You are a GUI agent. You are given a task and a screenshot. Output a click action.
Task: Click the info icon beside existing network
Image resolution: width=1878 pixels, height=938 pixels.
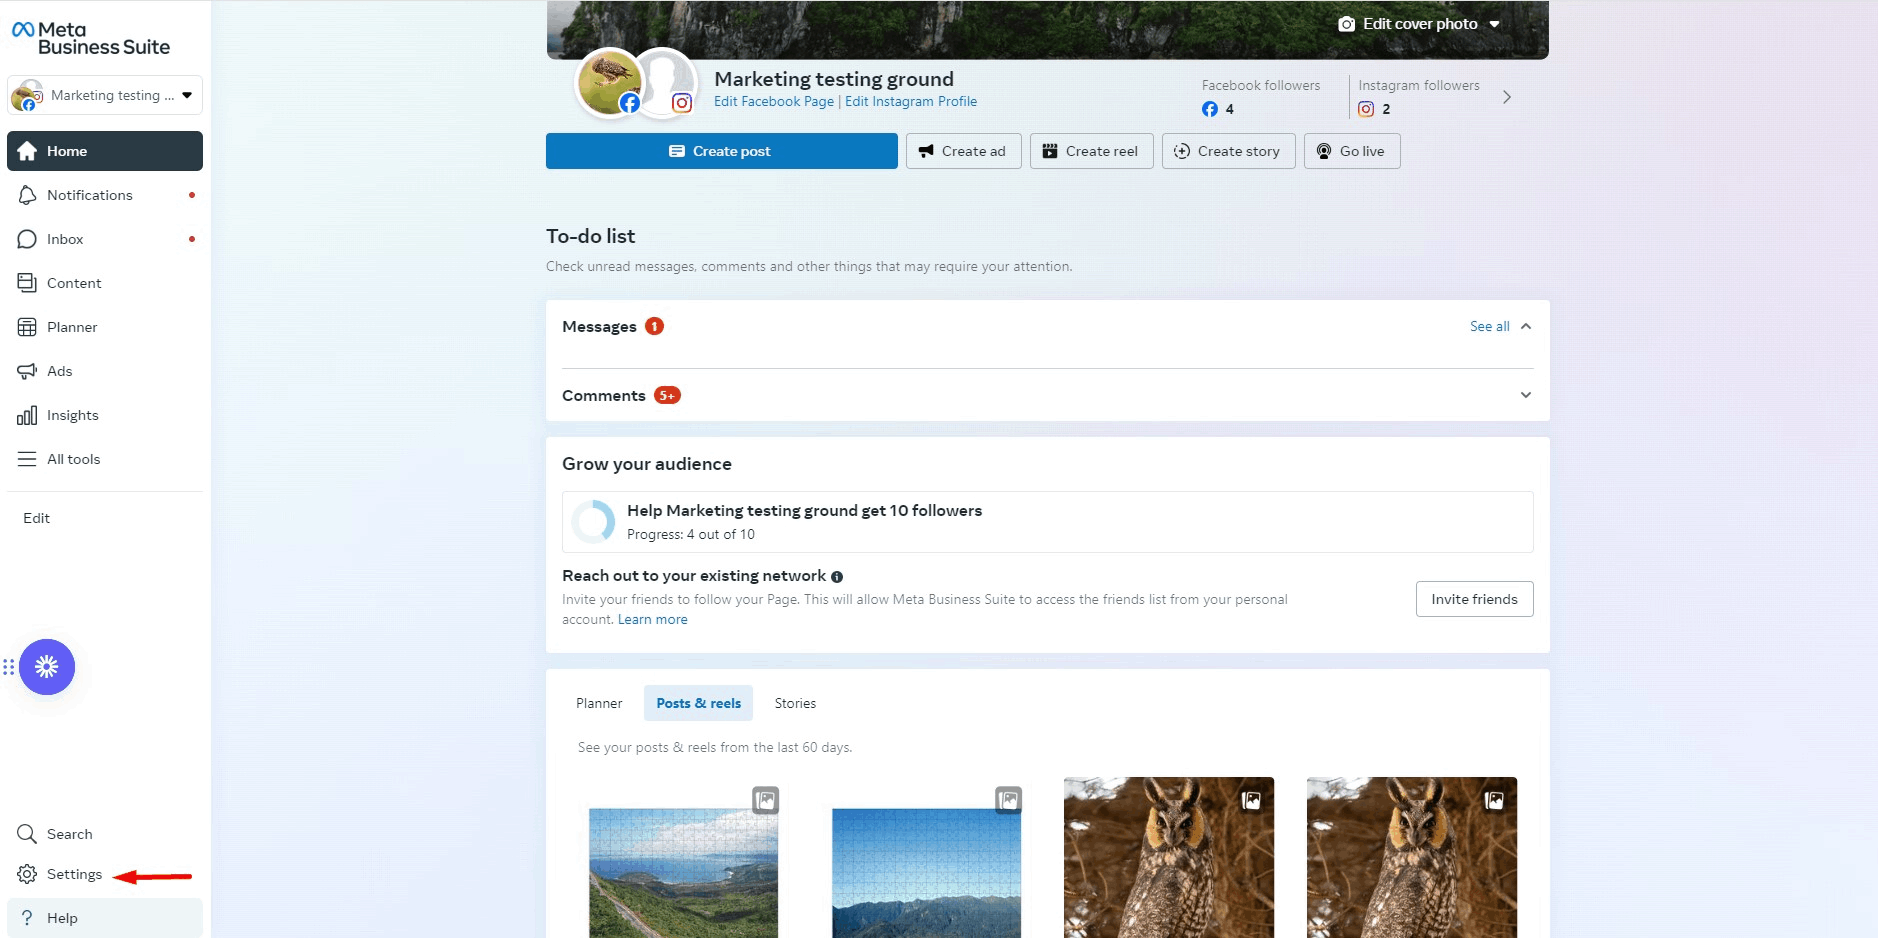(837, 577)
